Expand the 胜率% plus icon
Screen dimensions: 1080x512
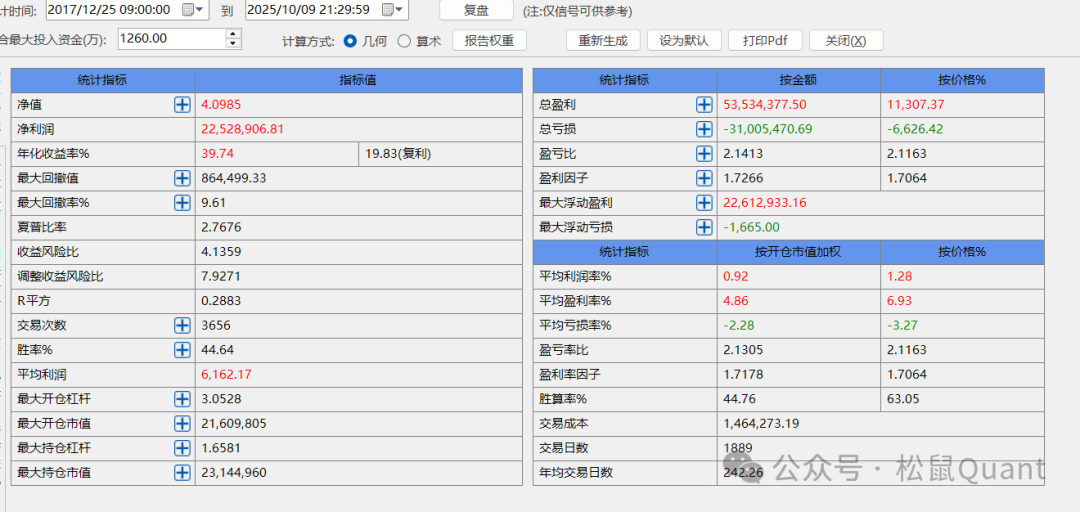[x=182, y=350]
